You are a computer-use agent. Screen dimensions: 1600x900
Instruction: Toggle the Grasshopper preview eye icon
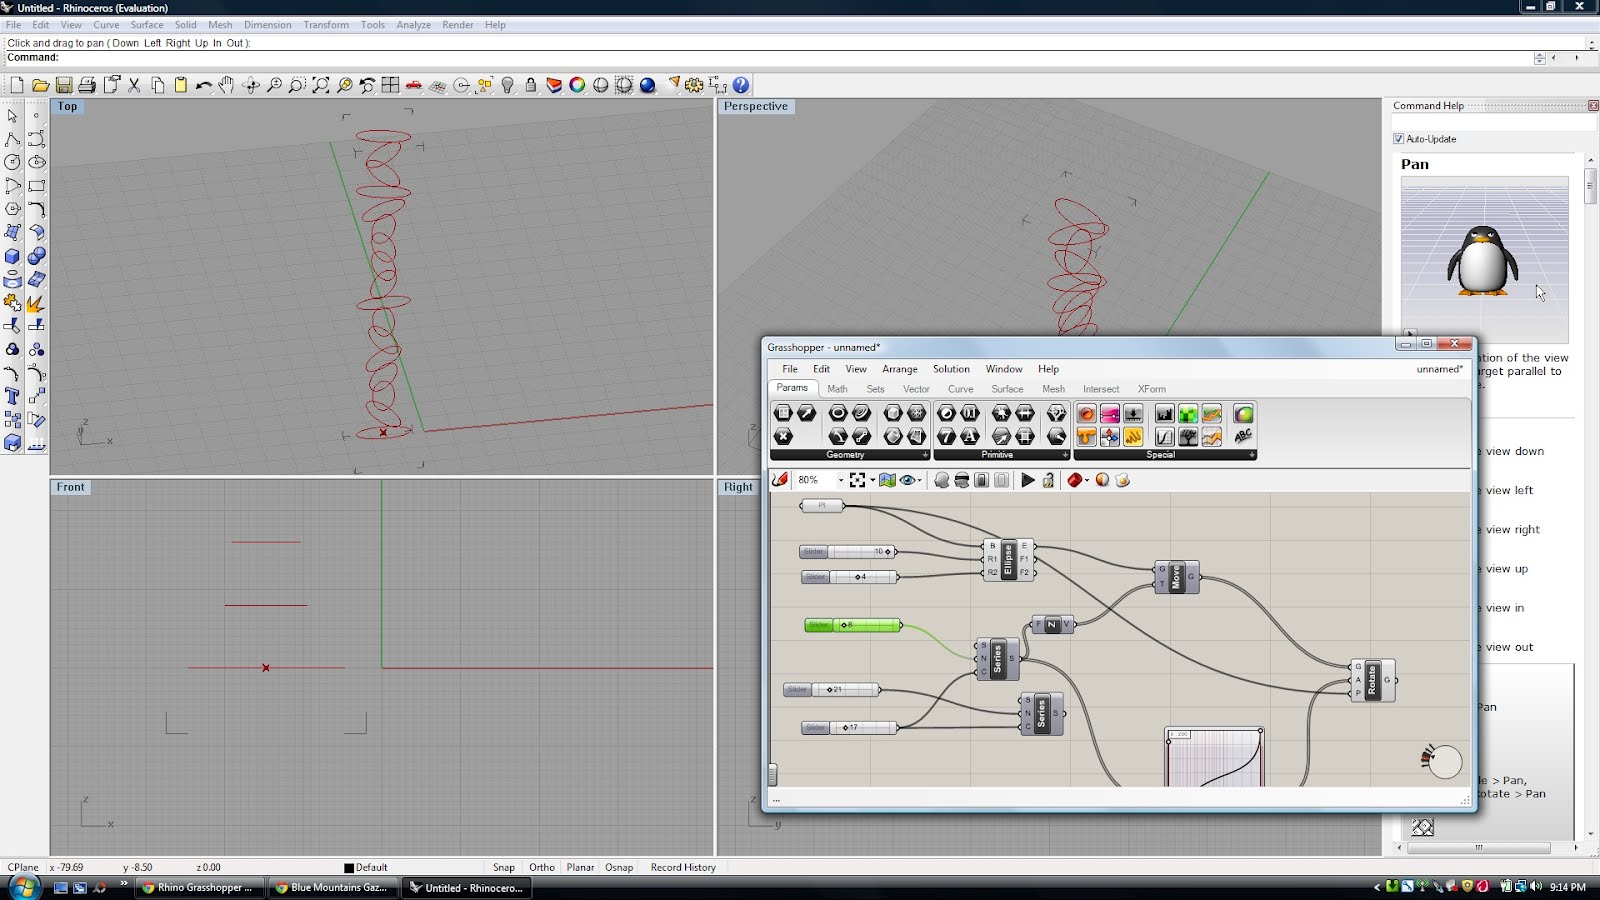tap(907, 480)
